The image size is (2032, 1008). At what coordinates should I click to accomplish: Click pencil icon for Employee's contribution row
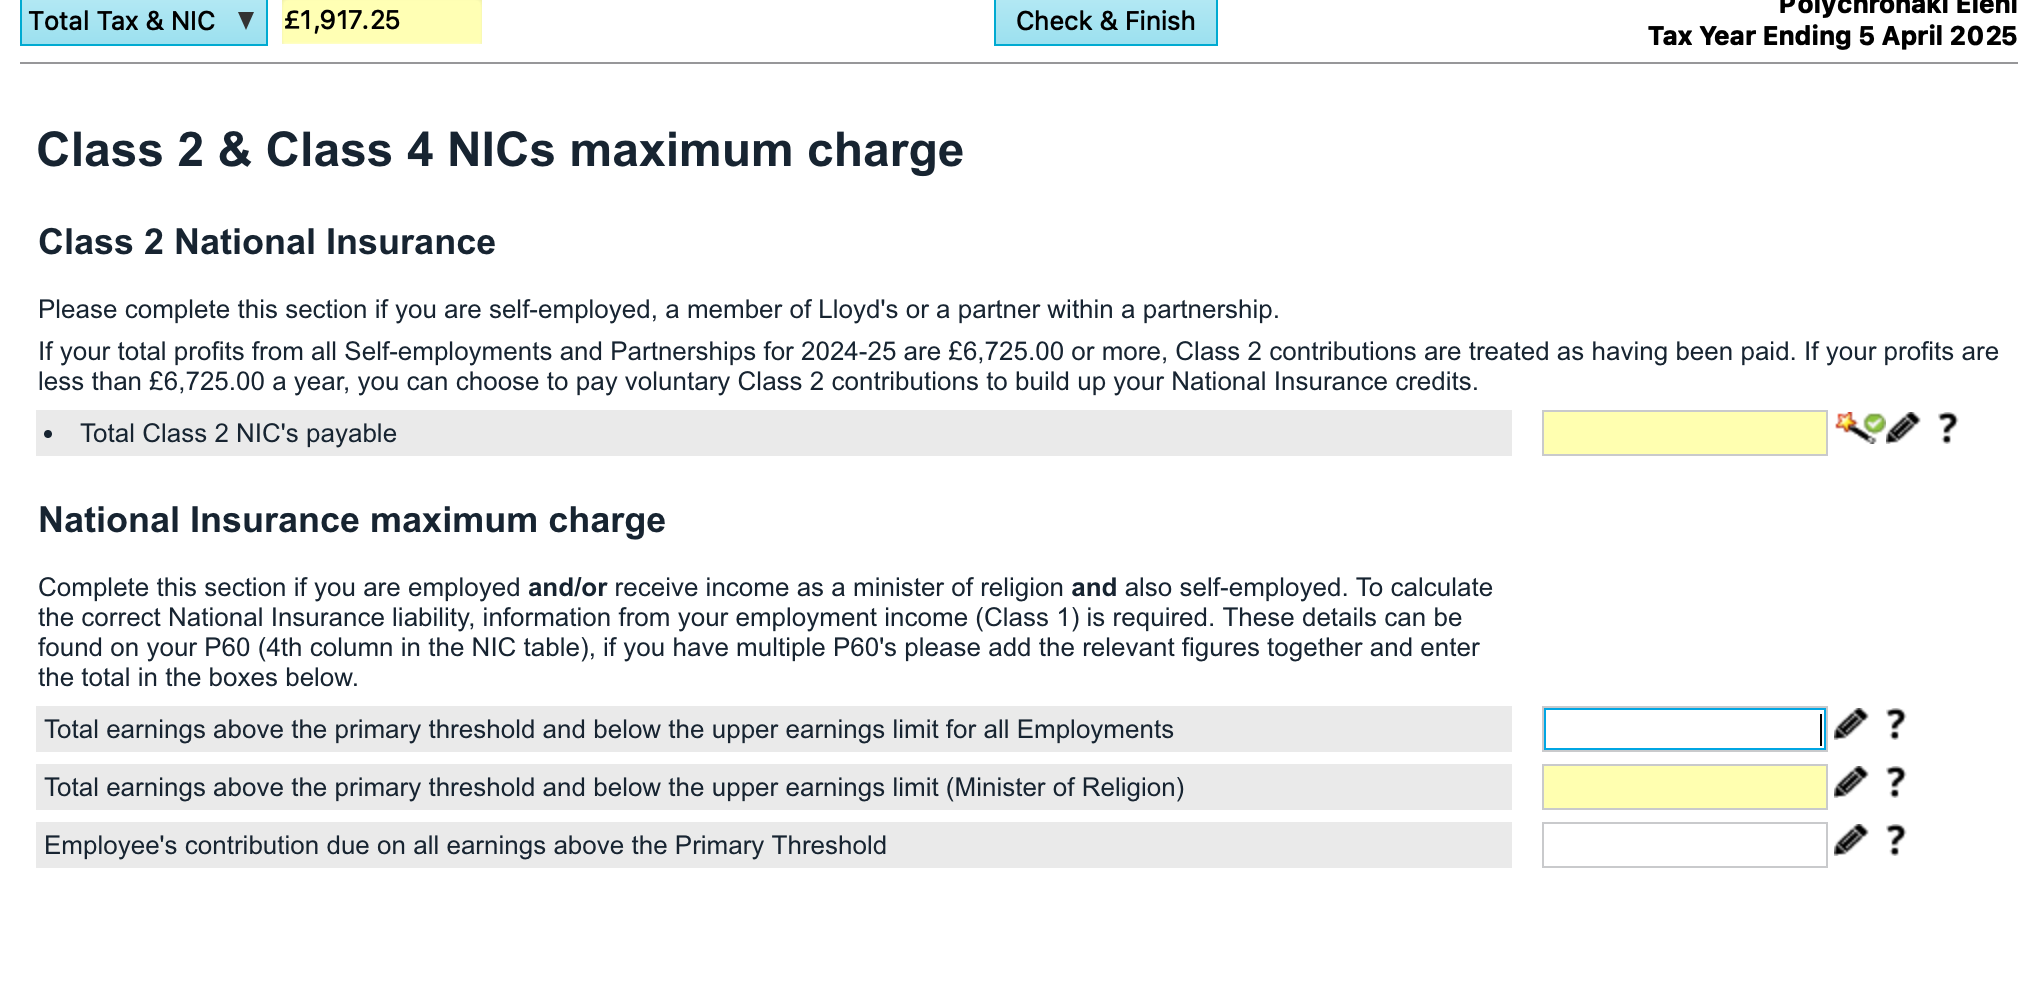coord(1850,840)
